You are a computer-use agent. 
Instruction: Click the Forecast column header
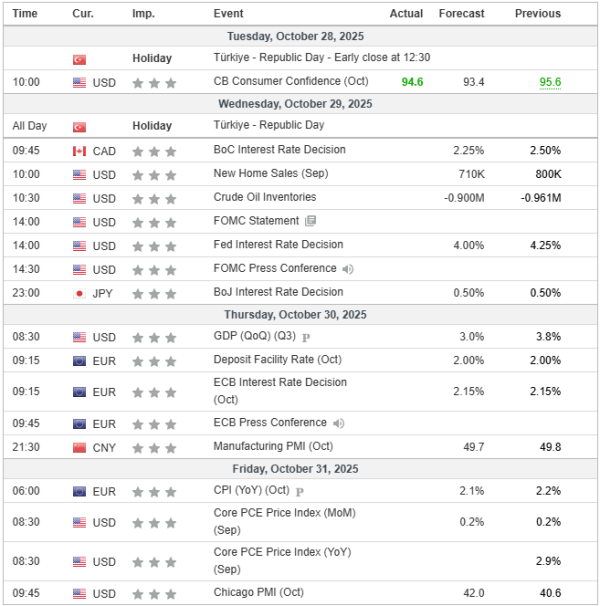coord(461,13)
